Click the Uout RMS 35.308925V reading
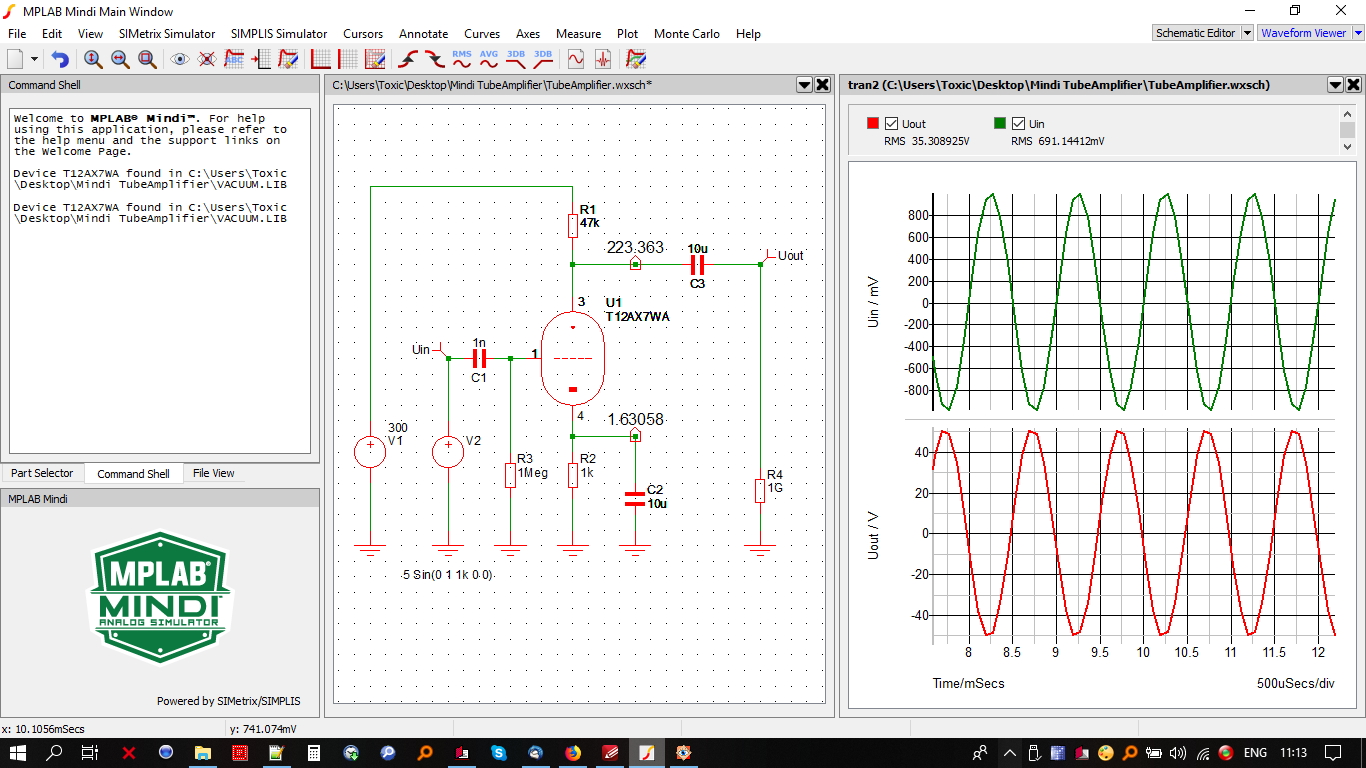1366x768 pixels. coord(926,141)
